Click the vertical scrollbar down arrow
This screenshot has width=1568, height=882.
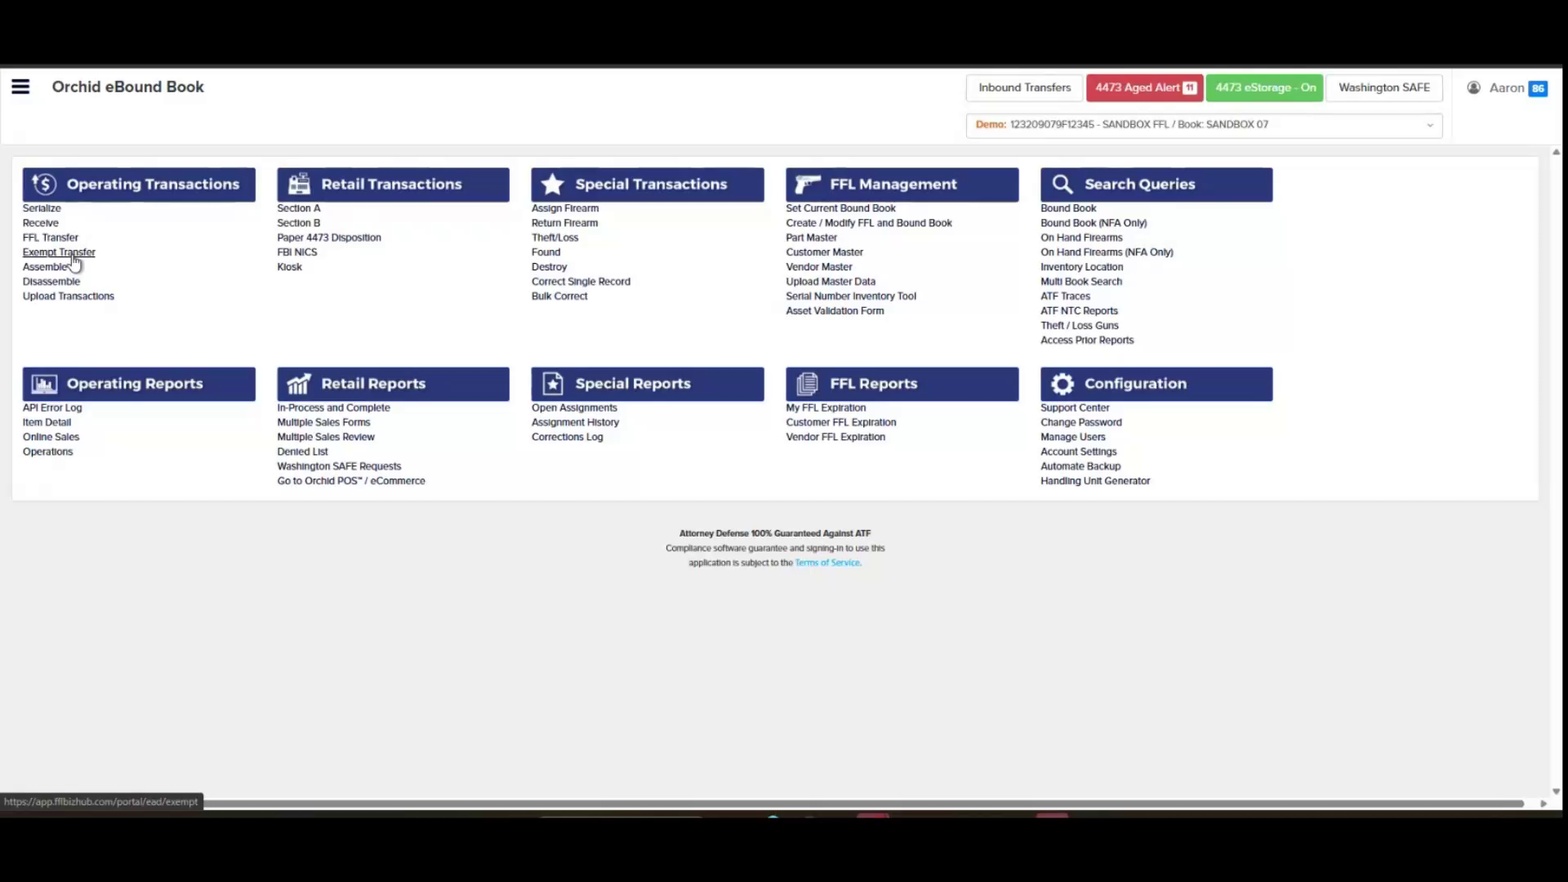point(1555,791)
